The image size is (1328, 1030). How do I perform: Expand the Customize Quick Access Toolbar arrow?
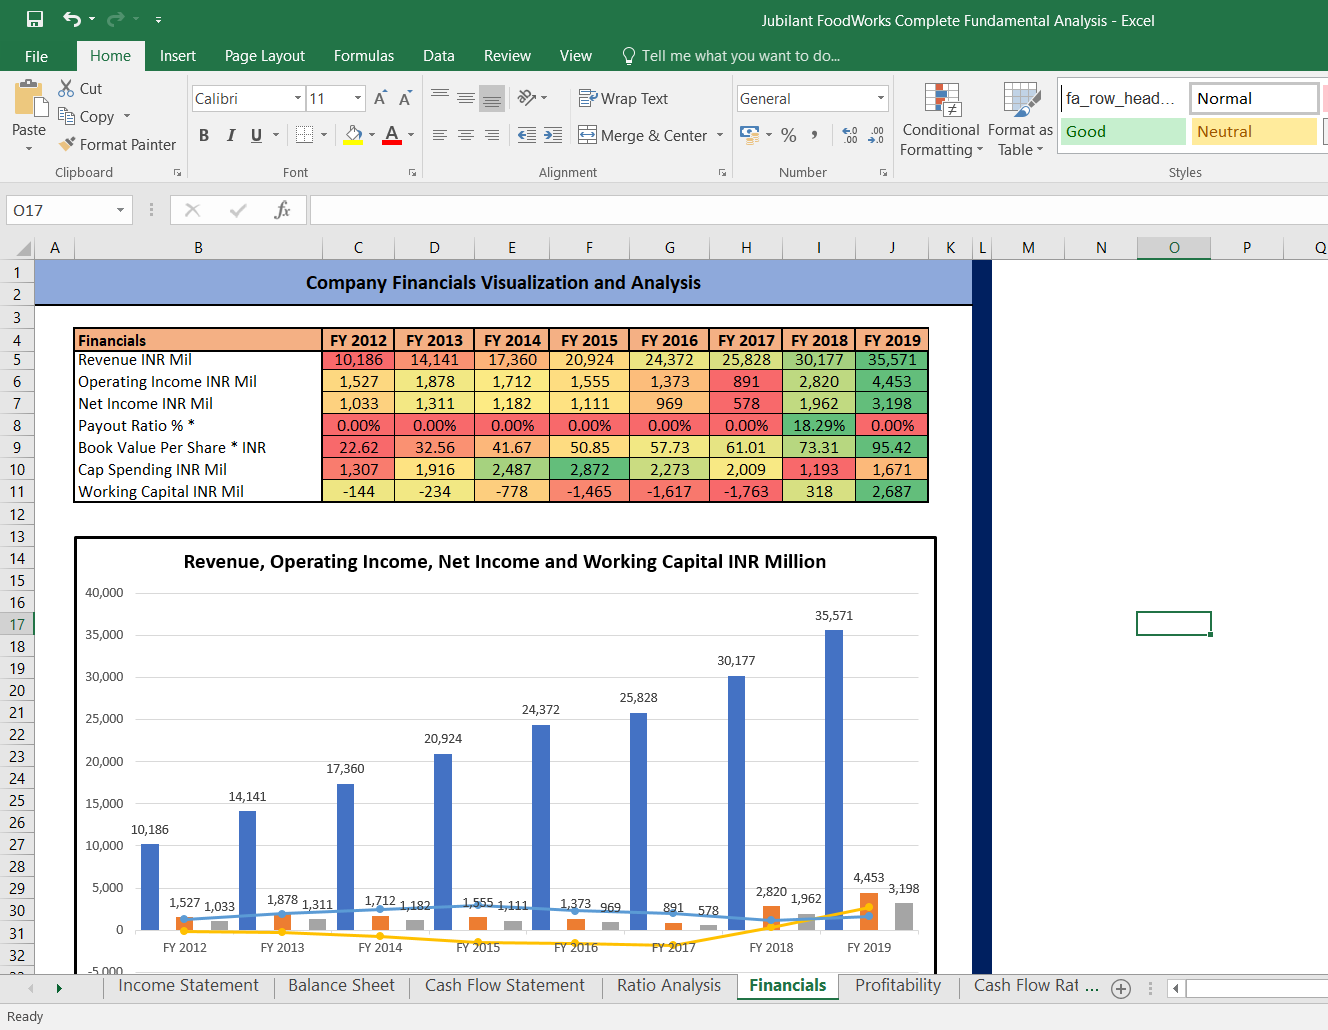[159, 20]
